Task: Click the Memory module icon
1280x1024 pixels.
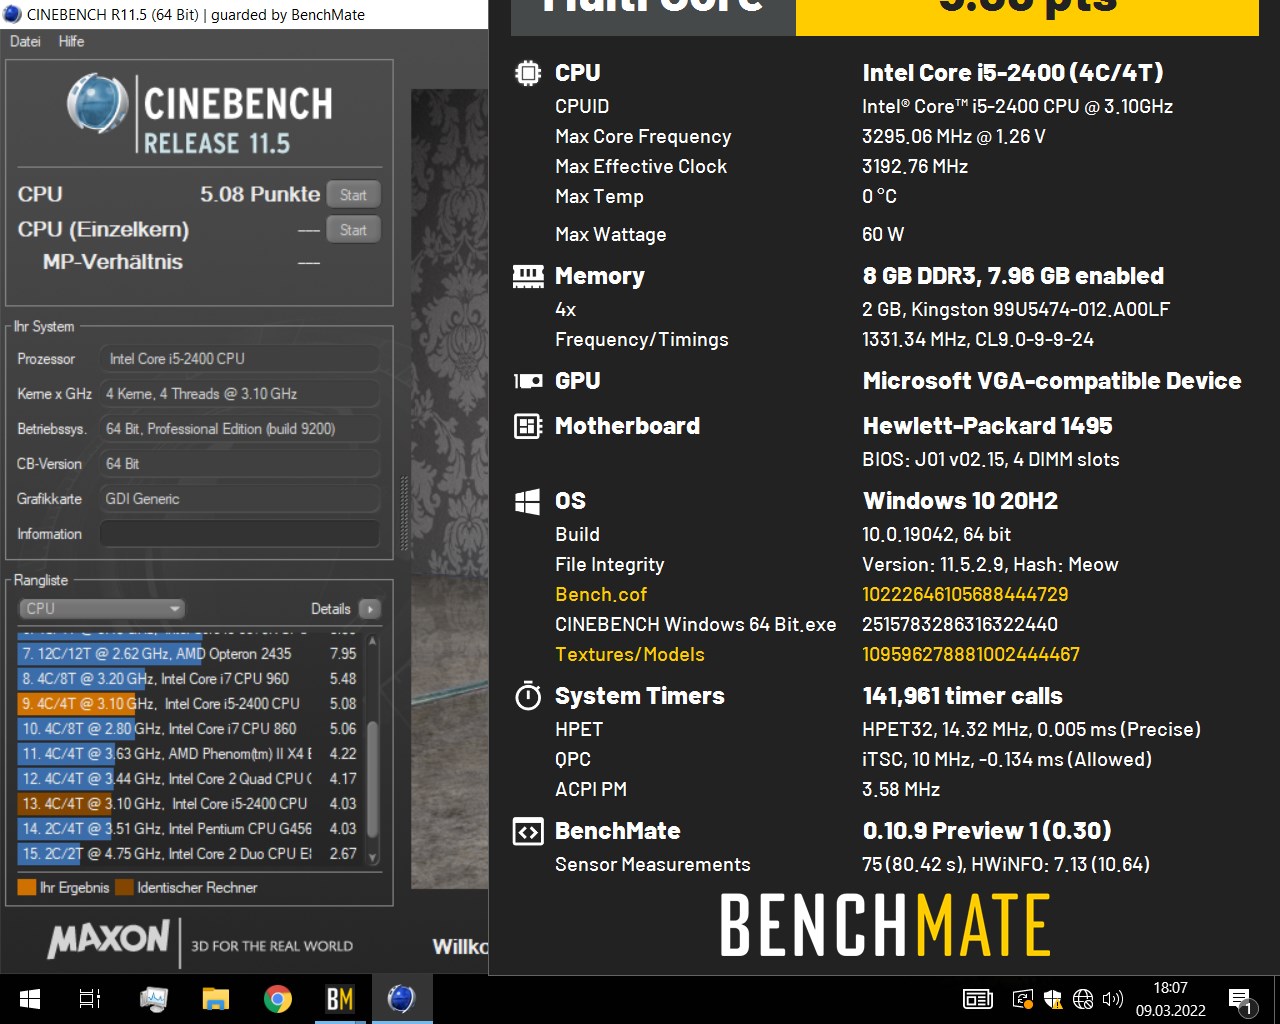Action: click(x=527, y=276)
